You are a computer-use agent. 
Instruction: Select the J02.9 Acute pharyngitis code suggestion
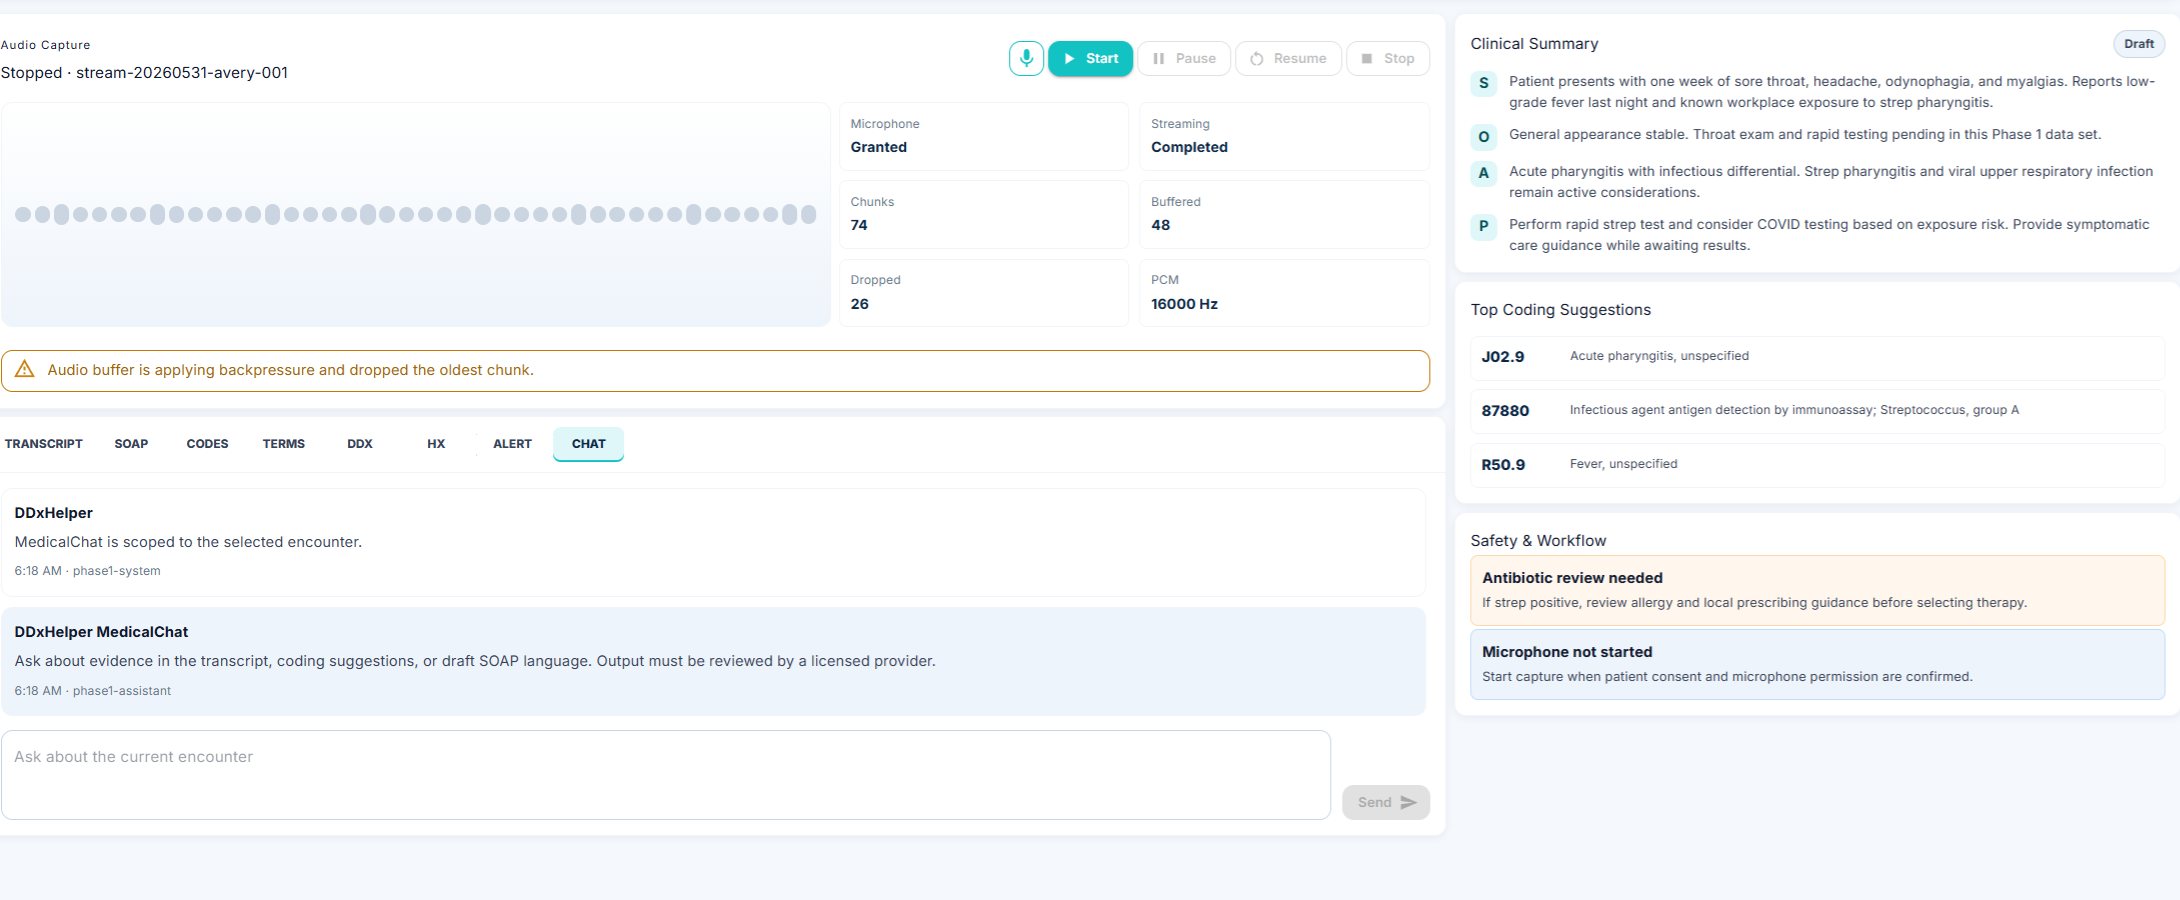pos(1817,357)
